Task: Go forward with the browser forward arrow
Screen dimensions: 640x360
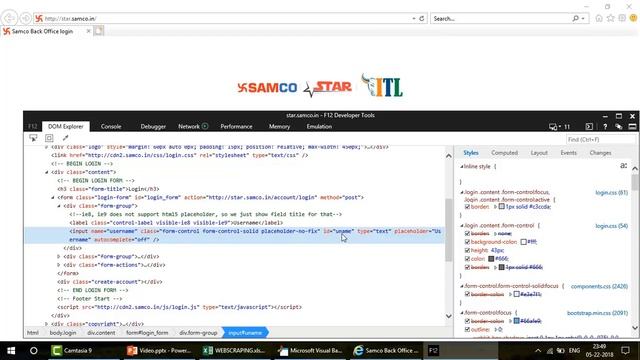Action: coord(25,18)
